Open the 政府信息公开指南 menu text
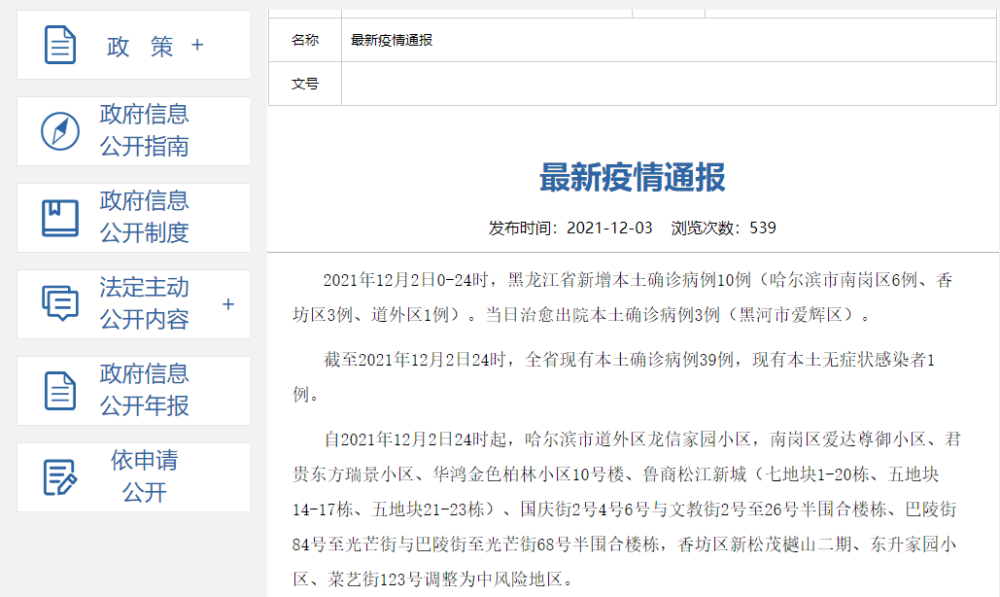The height and width of the screenshot is (597, 1000). point(144,131)
